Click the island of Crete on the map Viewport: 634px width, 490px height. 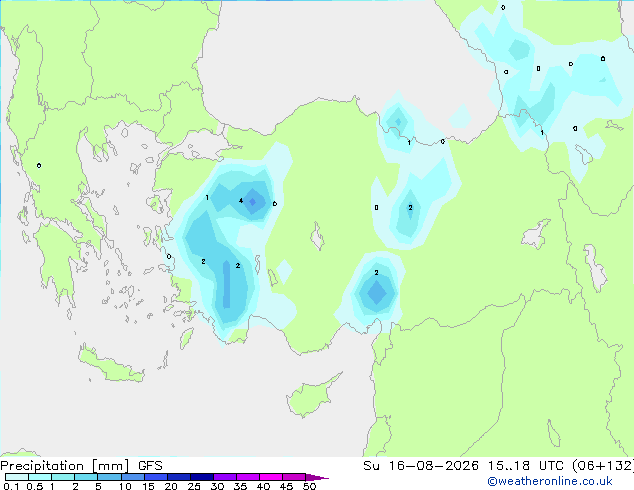click(x=110, y=364)
